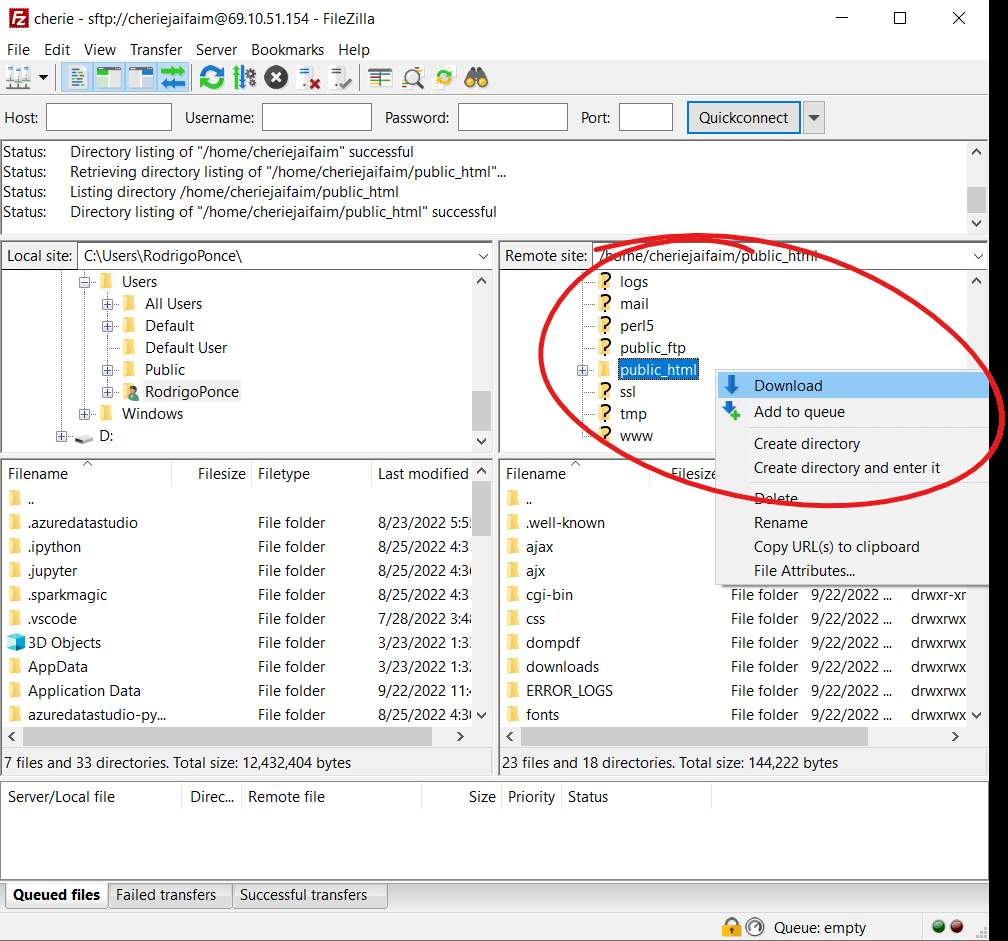This screenshot has width=1008, height=941.
Task: Cancel the current operation
Action: 276,78
